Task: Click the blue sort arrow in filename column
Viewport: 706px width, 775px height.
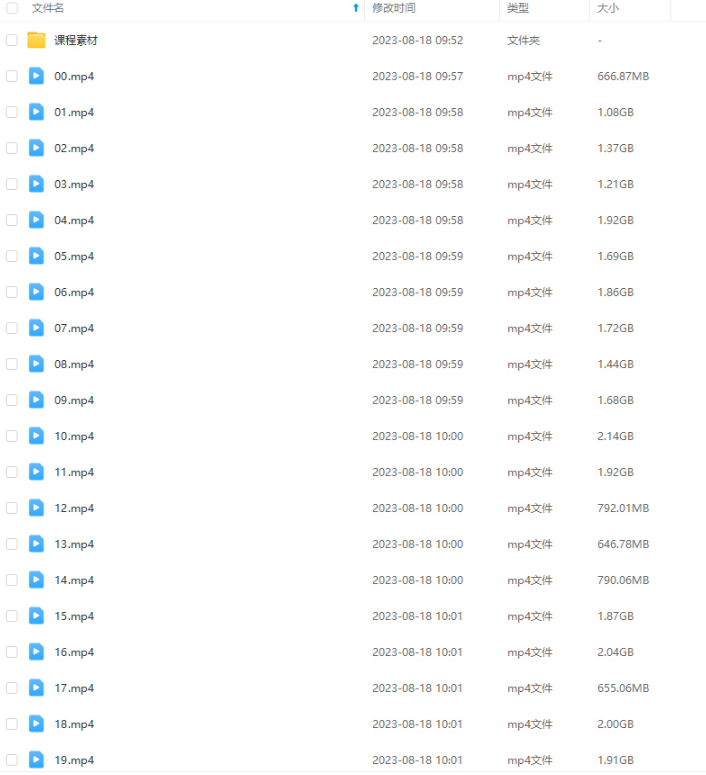Action: coord(355,8)
